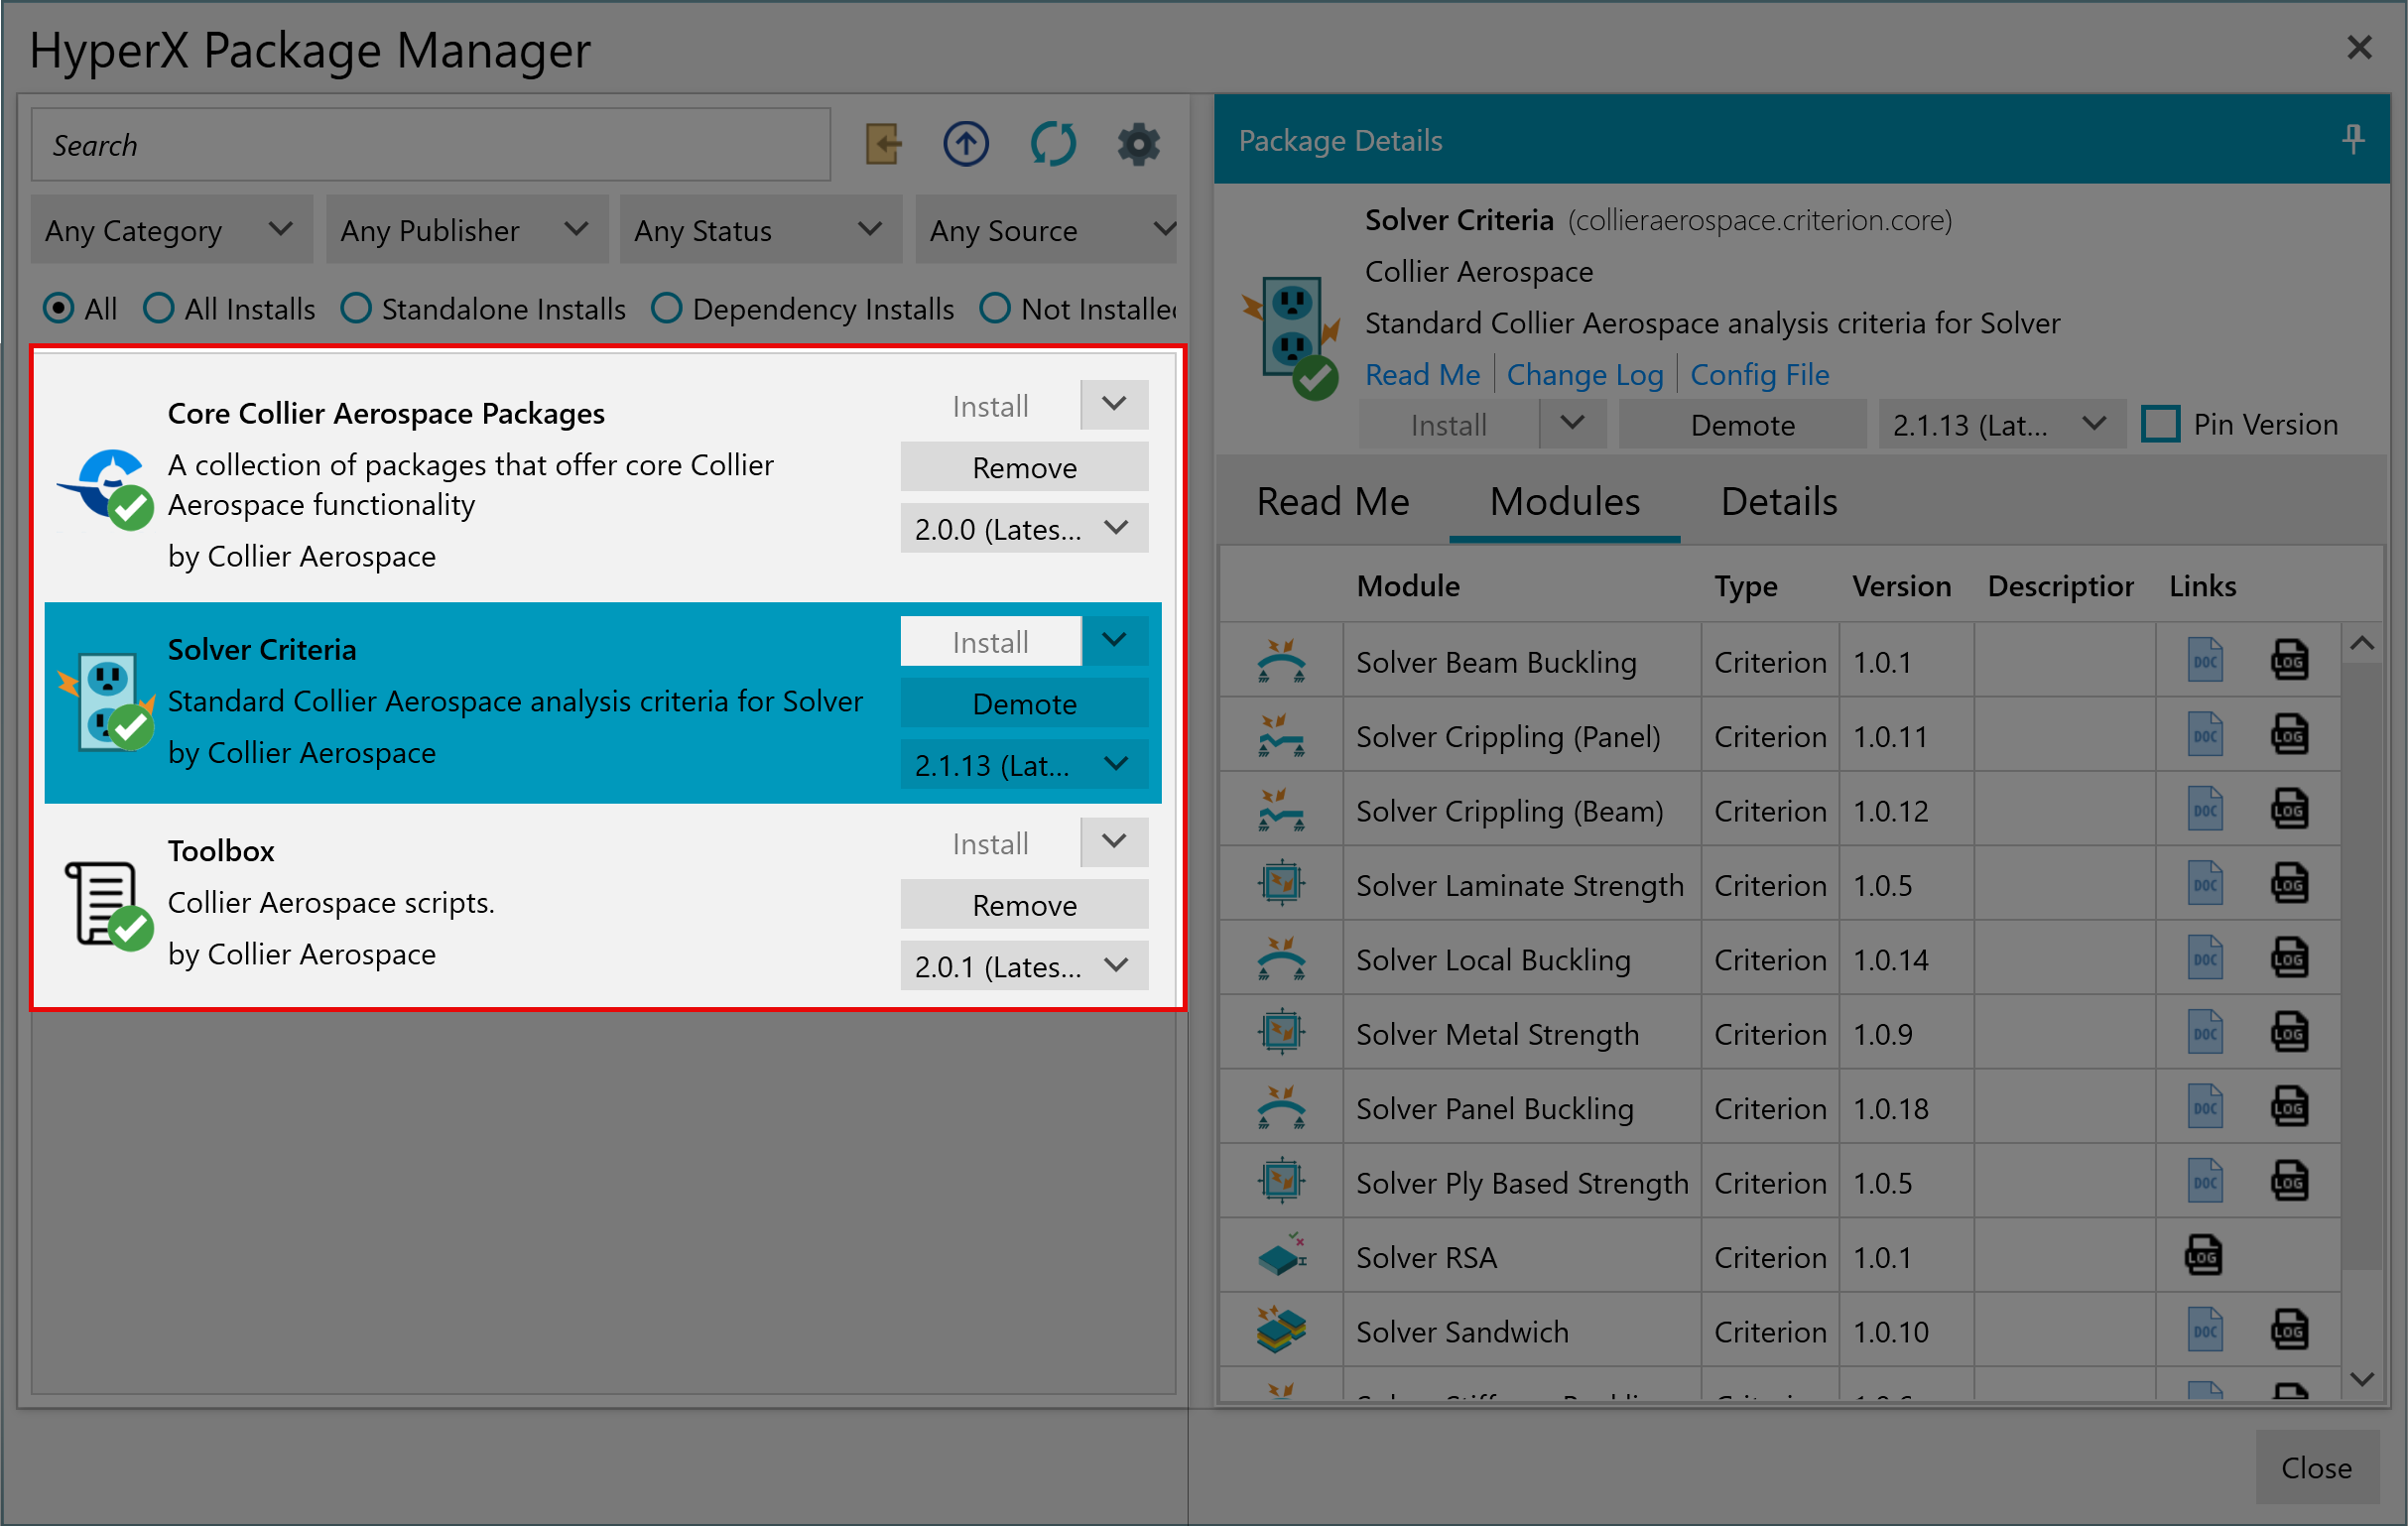Open the Any Status dropdown
Image resolution: width=2408 pixels, height=1526 pixels.
761,230
